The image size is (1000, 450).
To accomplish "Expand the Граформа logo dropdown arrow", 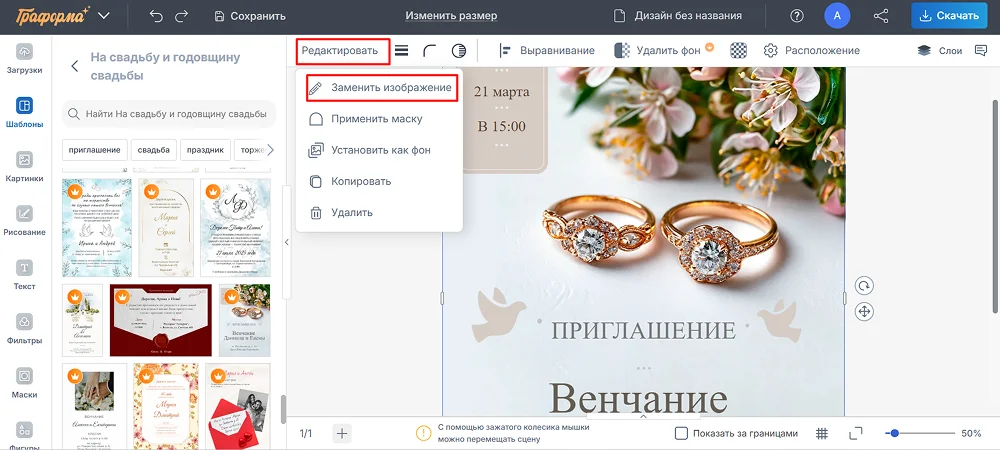I will pos(105,16).
